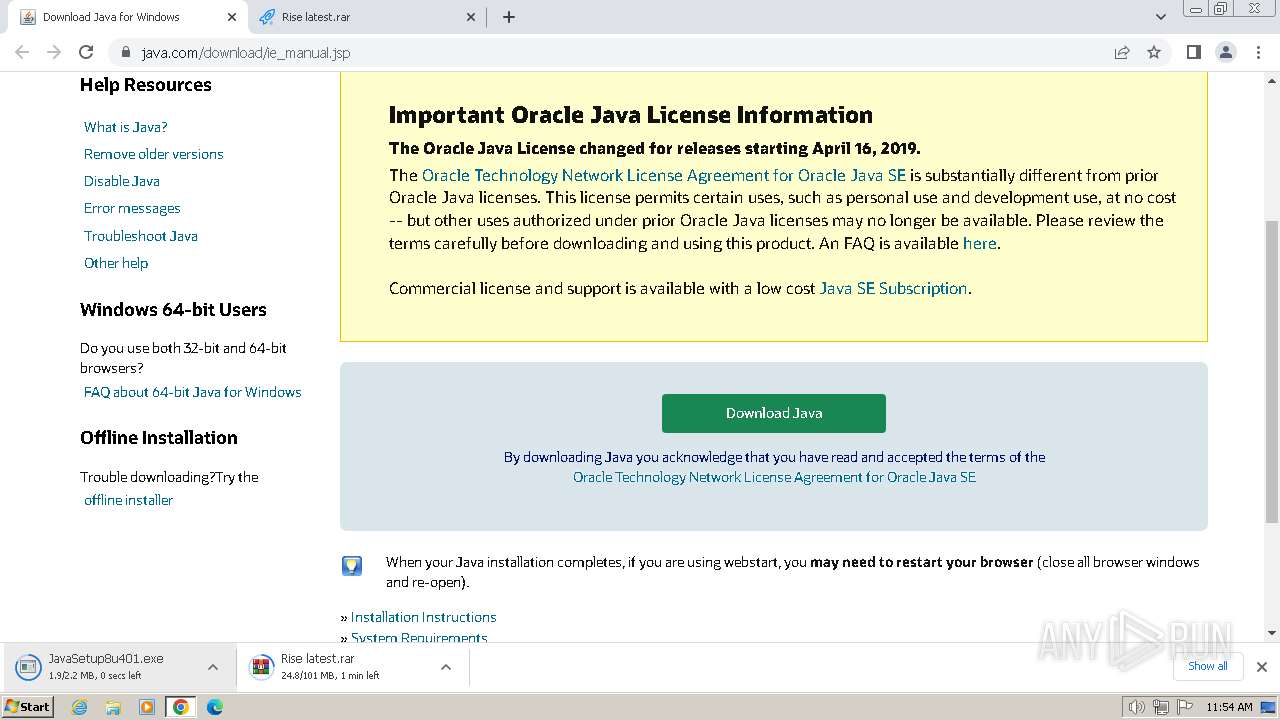Screen dimensions: 1280x720
Task: Open the Remove older versions link
Action: [154, 154]
